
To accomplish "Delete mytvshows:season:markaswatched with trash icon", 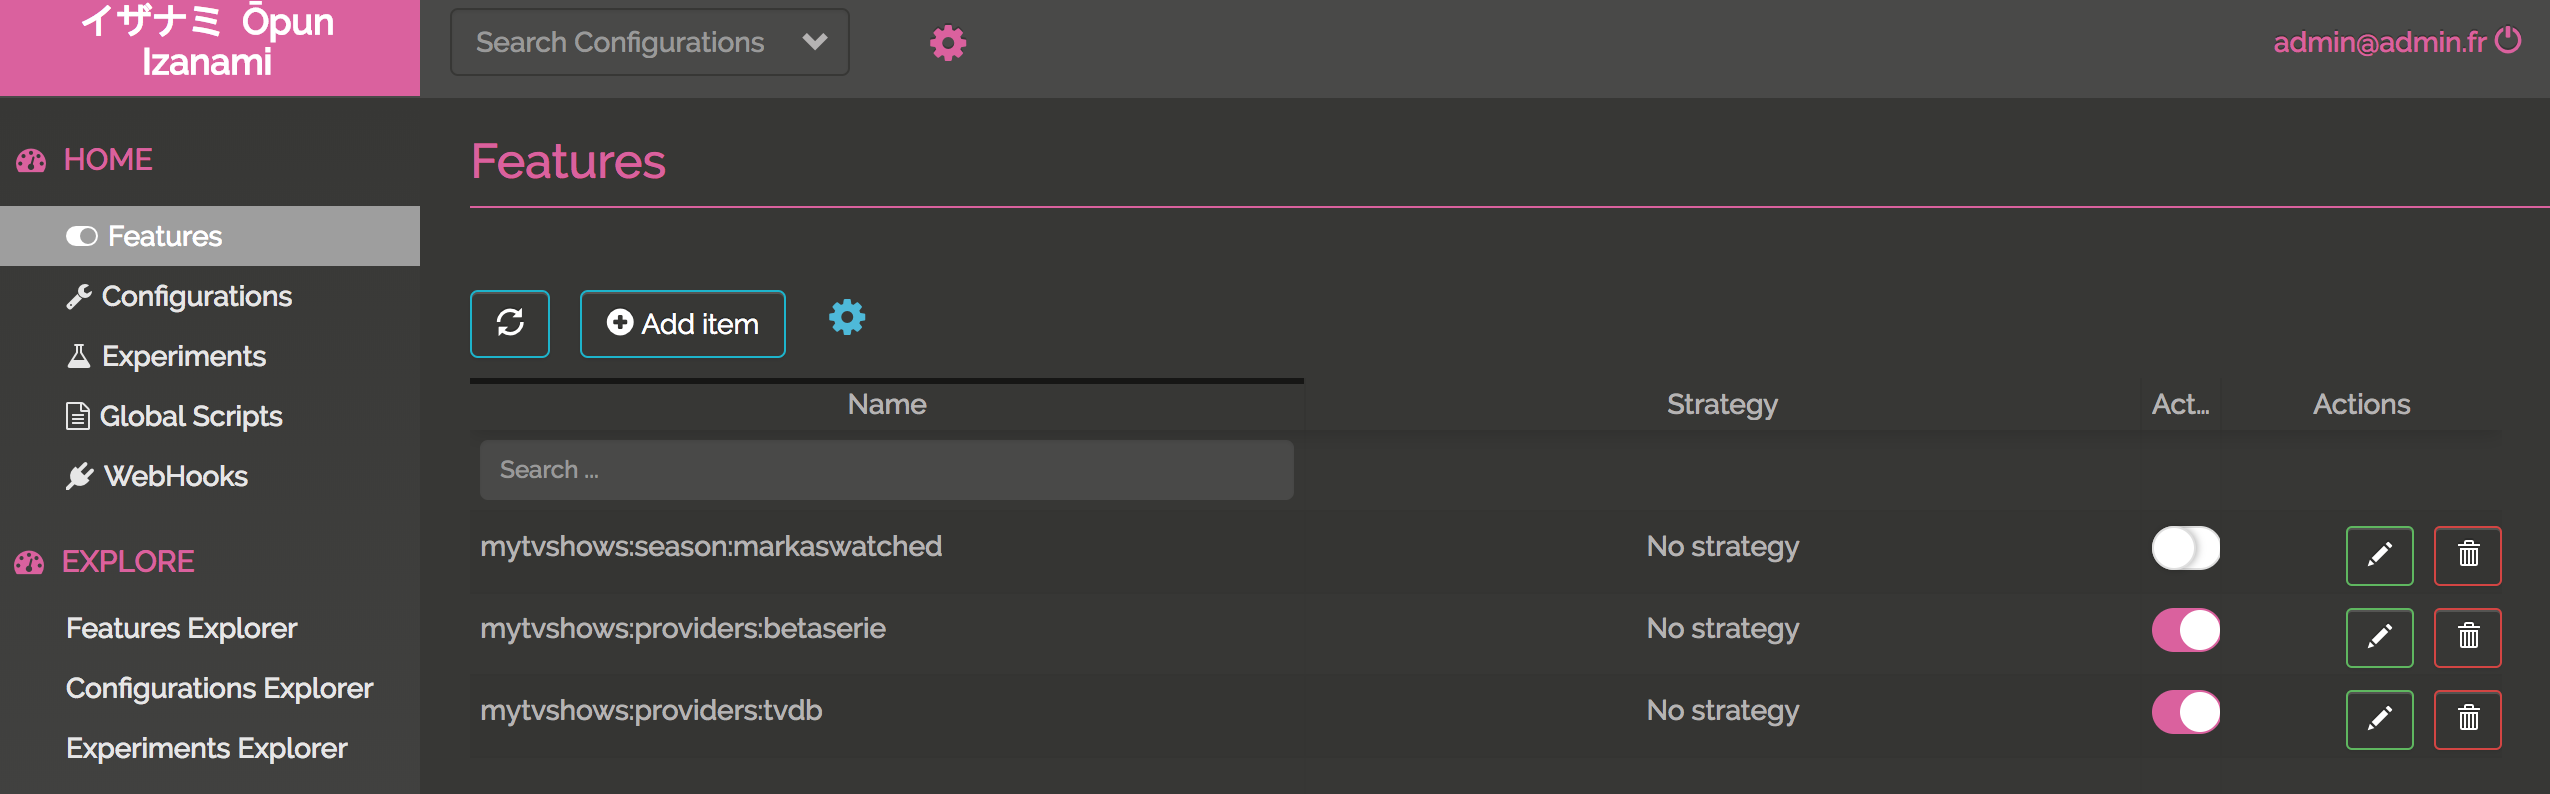I will coord(2468,555).
